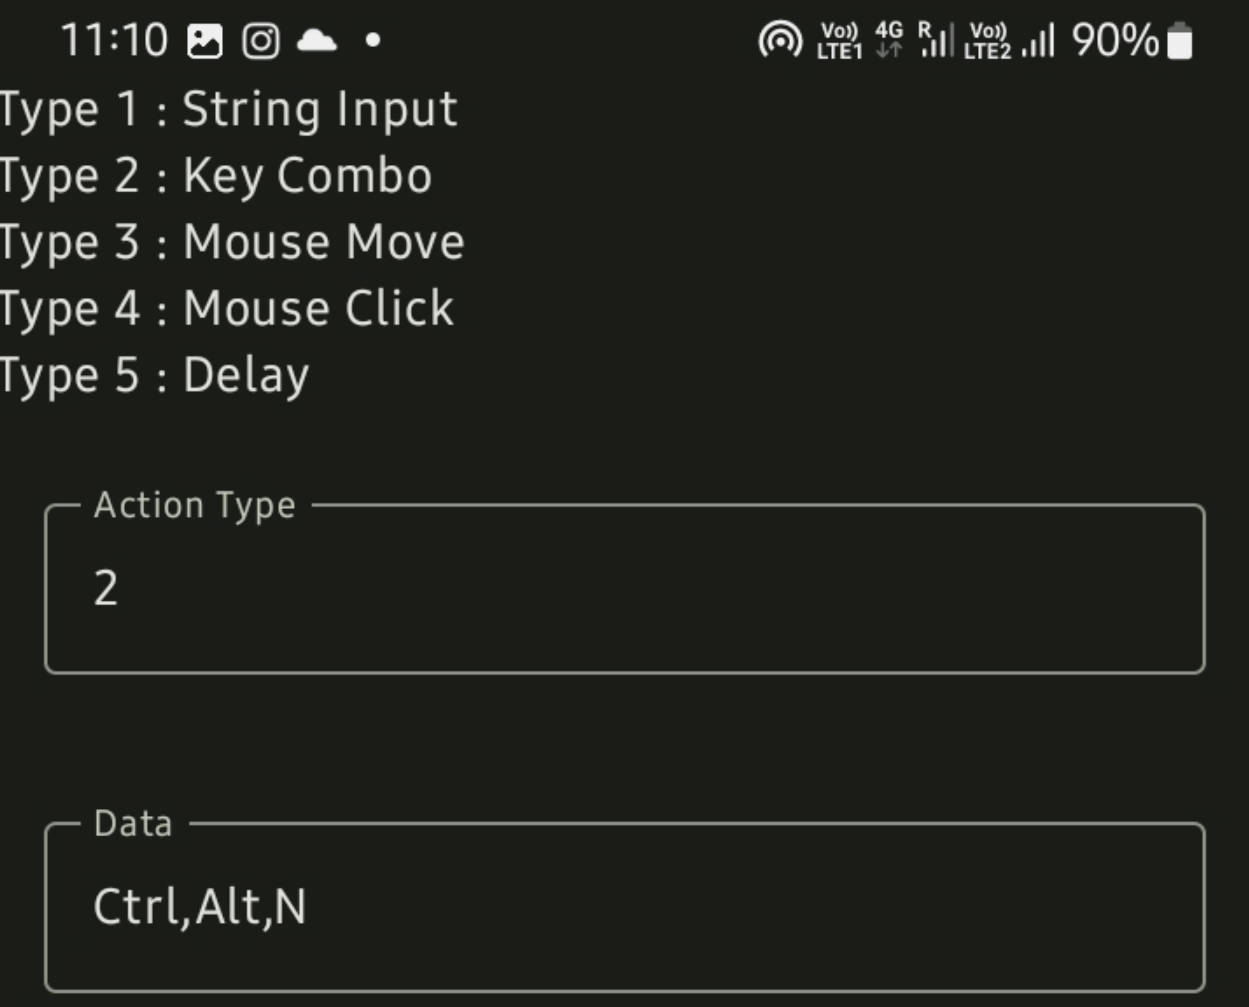Tap the notification overflow dot
Screen dimensions: 1249x1007
click(373, 41)
